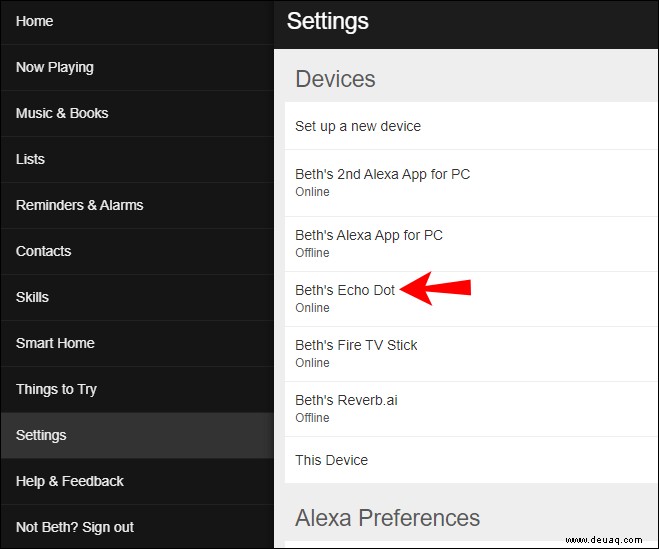The height and width of the screenshot is (549, 659).
Task: Select Things to Try
Action: click(x=137, y=390)
